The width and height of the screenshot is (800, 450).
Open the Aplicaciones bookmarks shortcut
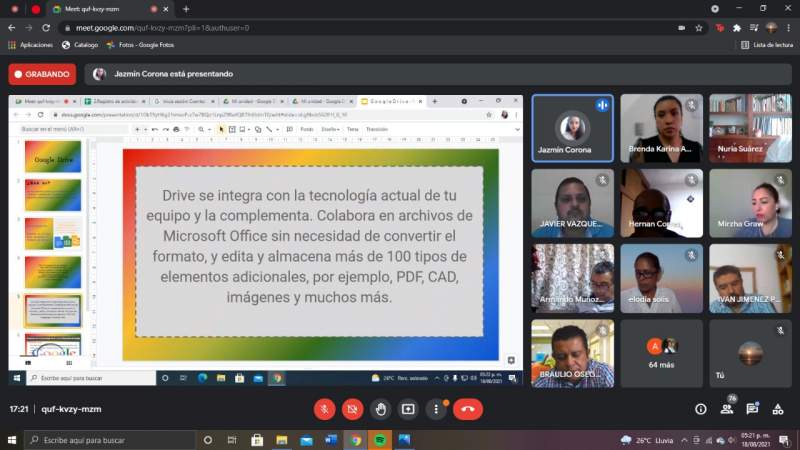[x=31, y=45]
